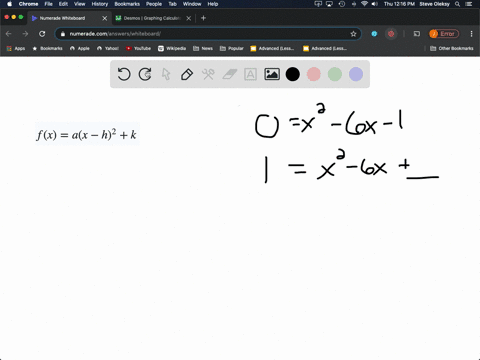Open the Wikipedia bookmark

[x=172, y=48]
